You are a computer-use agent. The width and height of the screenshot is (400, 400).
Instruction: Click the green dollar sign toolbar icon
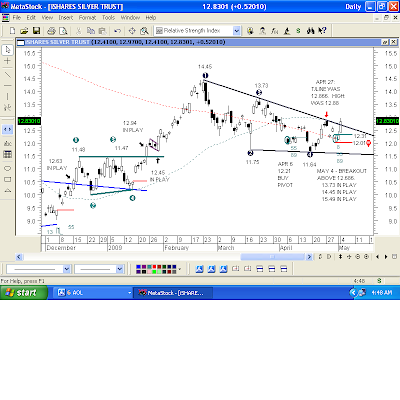coord(298,31)
